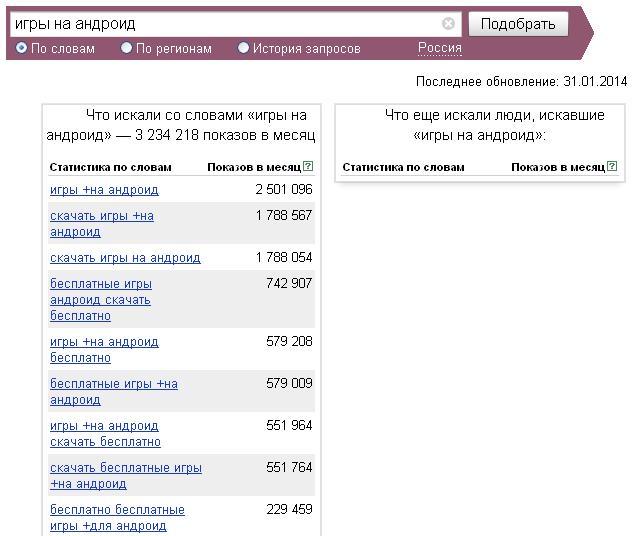Select the 'История запросов' radio option
639x536 pixels.
(243, 48)
